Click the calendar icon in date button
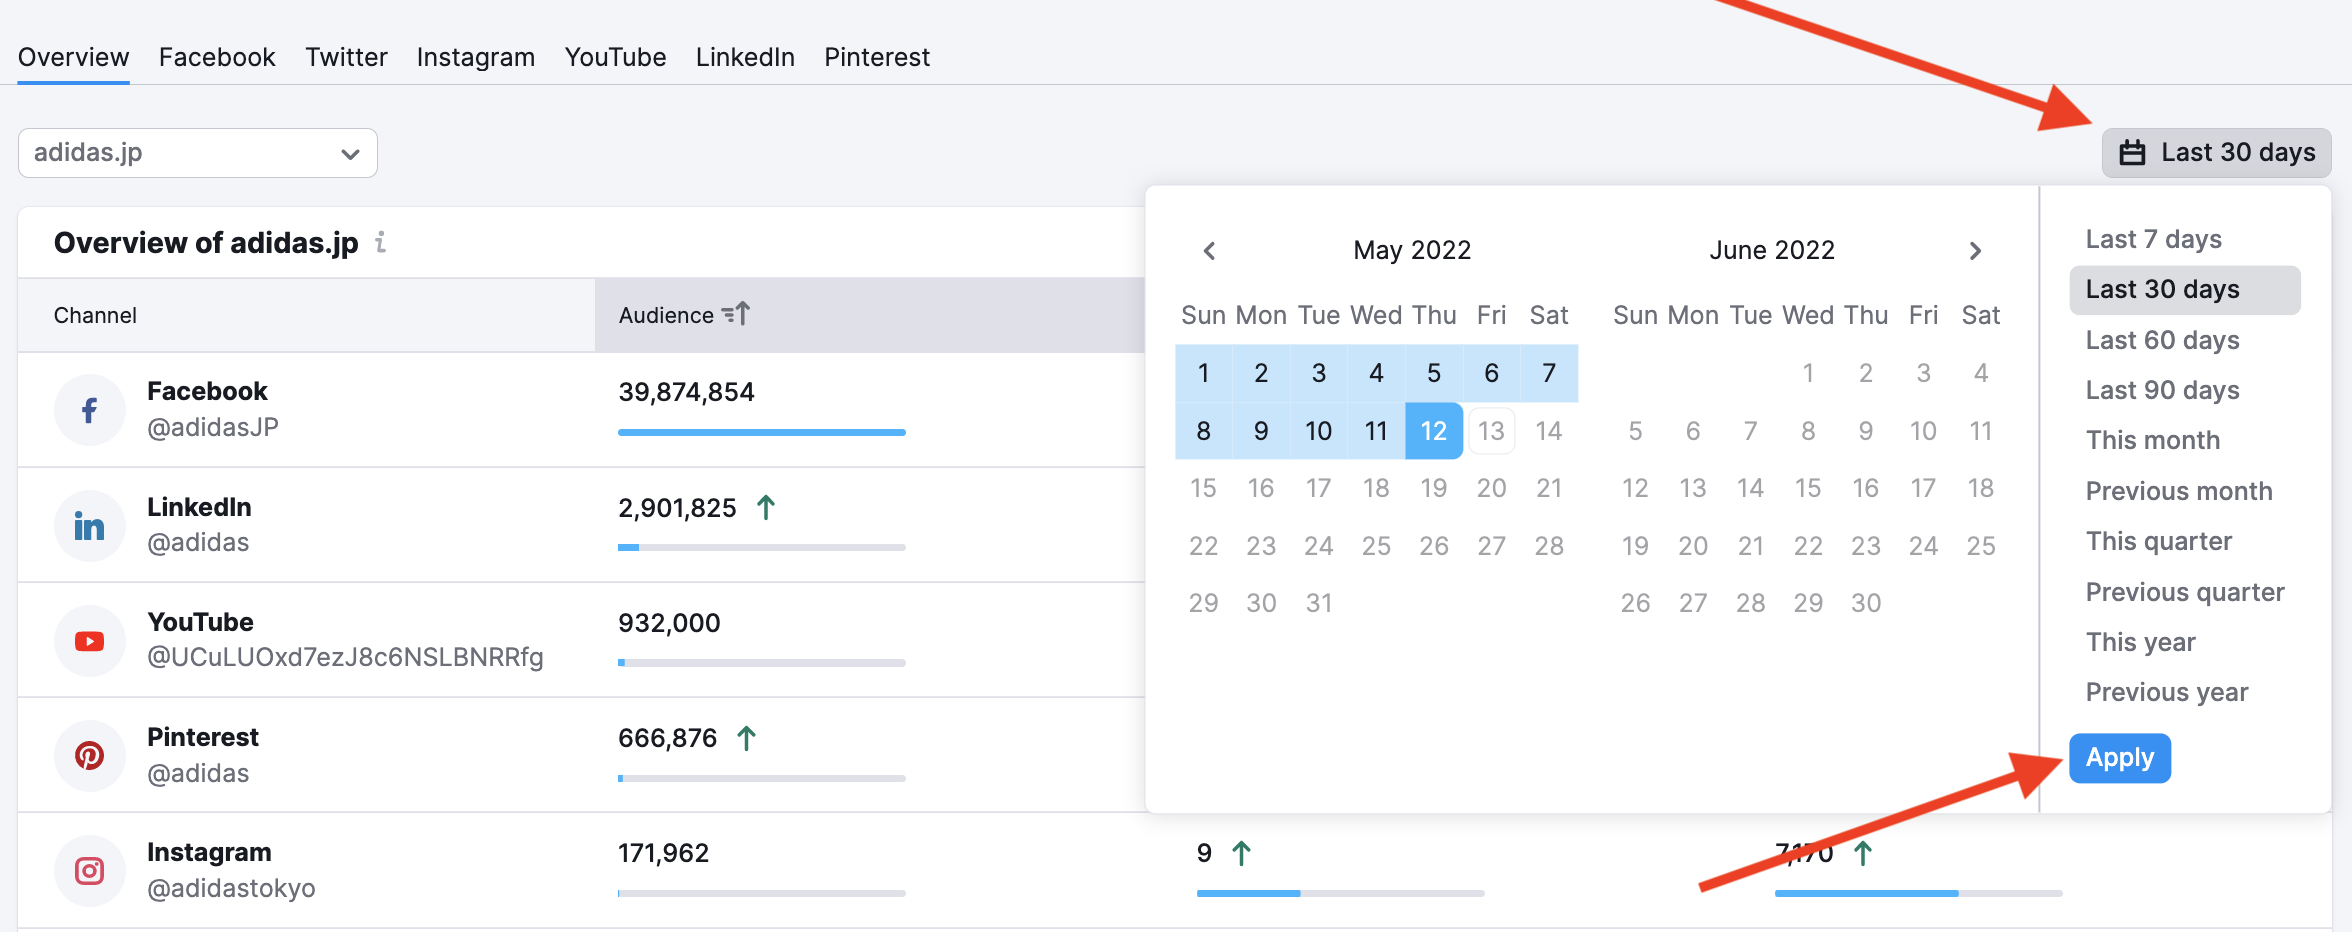 pos(2133,153)
